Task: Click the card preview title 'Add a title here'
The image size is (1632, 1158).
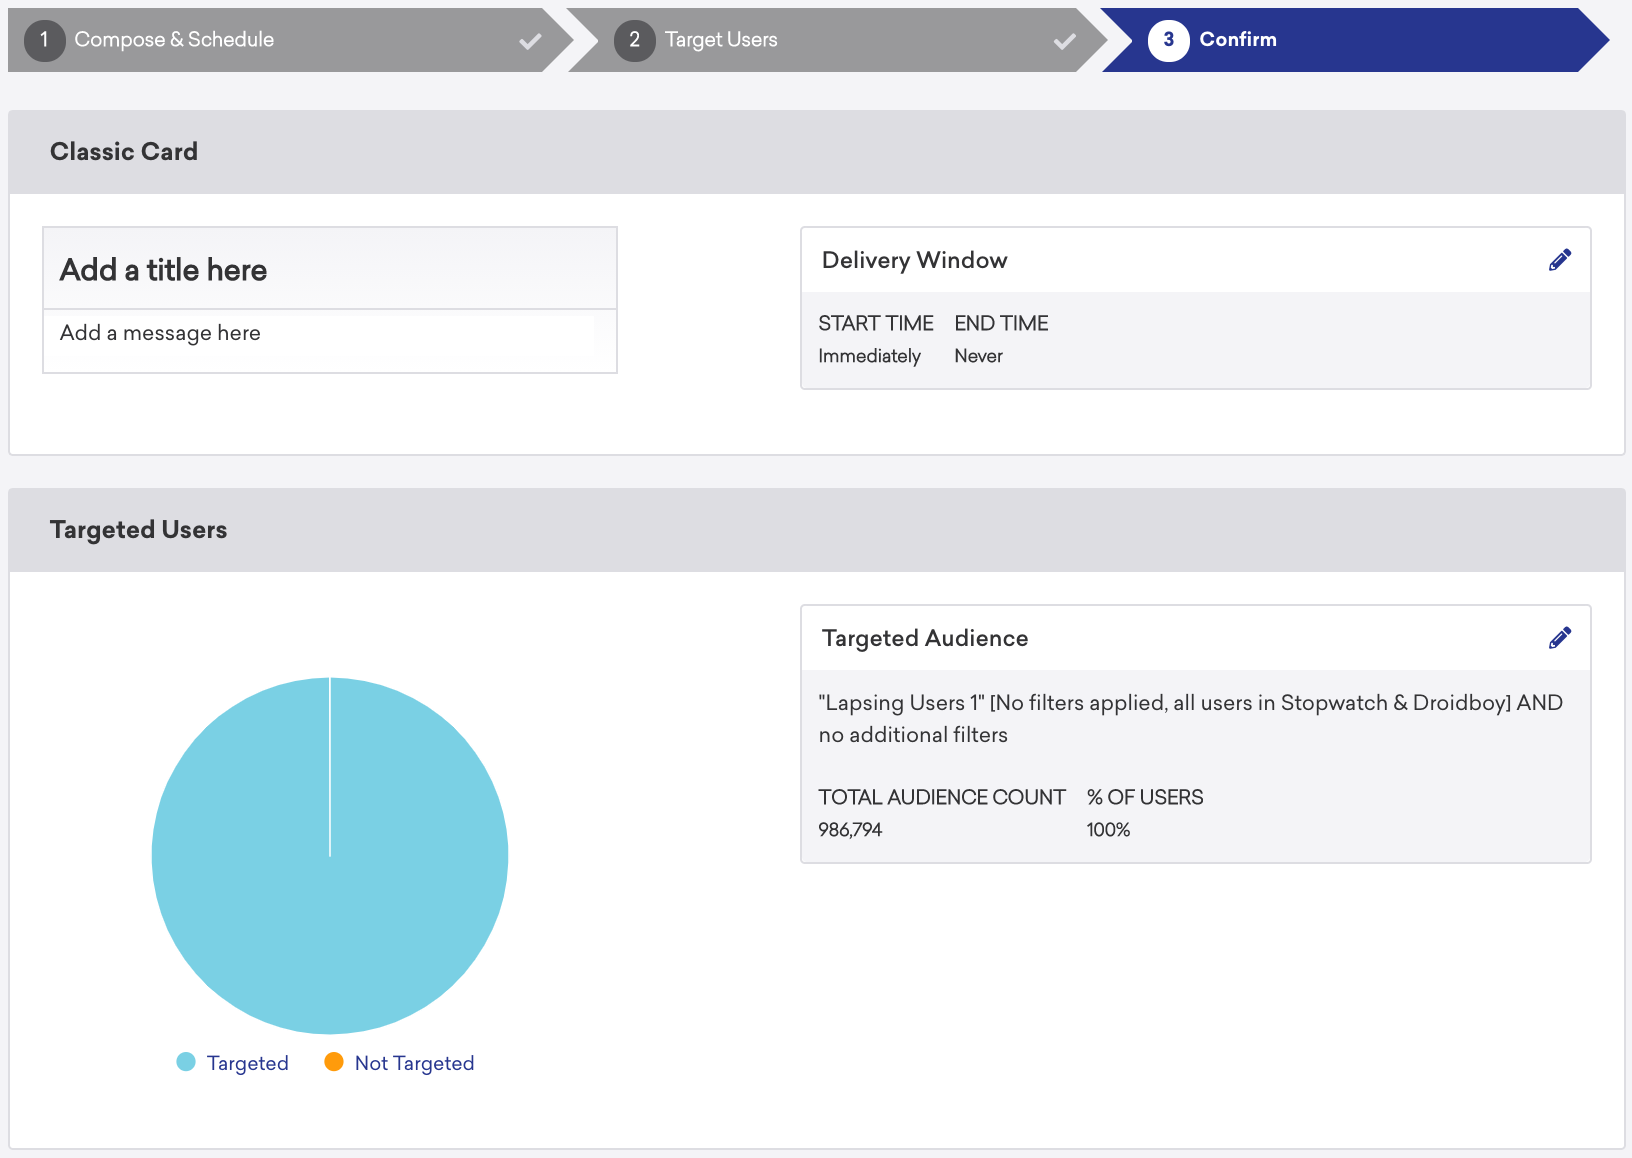Action: coord(164,270)
